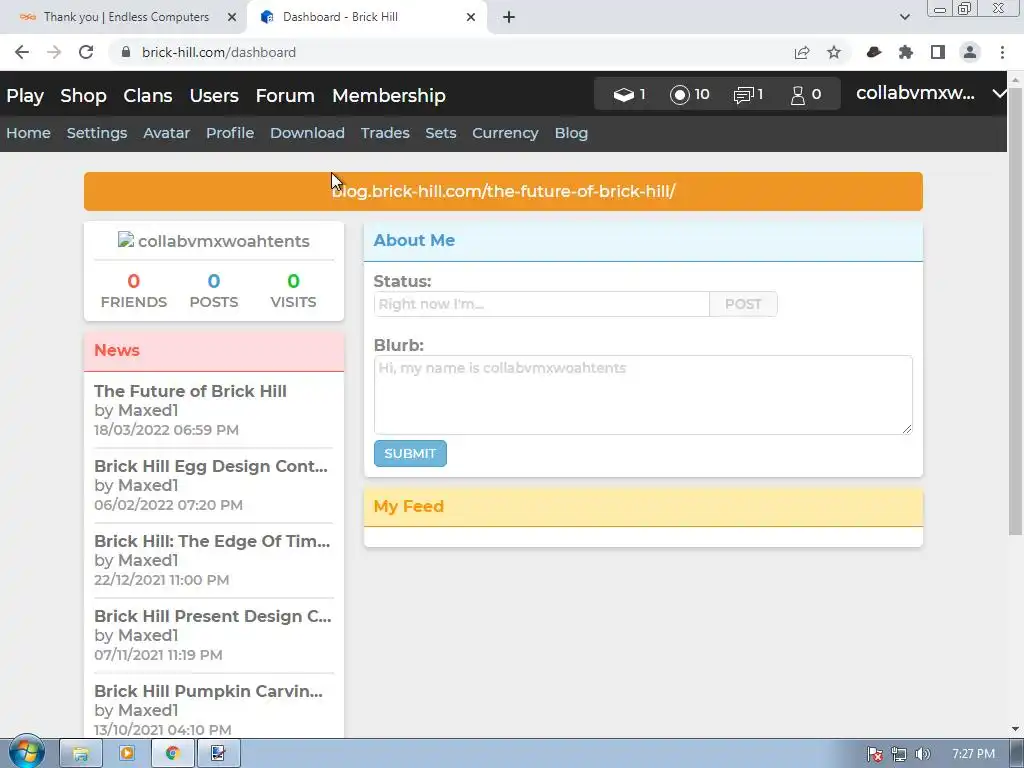
Task: Open Windows Explorer from the taskbar
Action: click(x=80, y=754)
